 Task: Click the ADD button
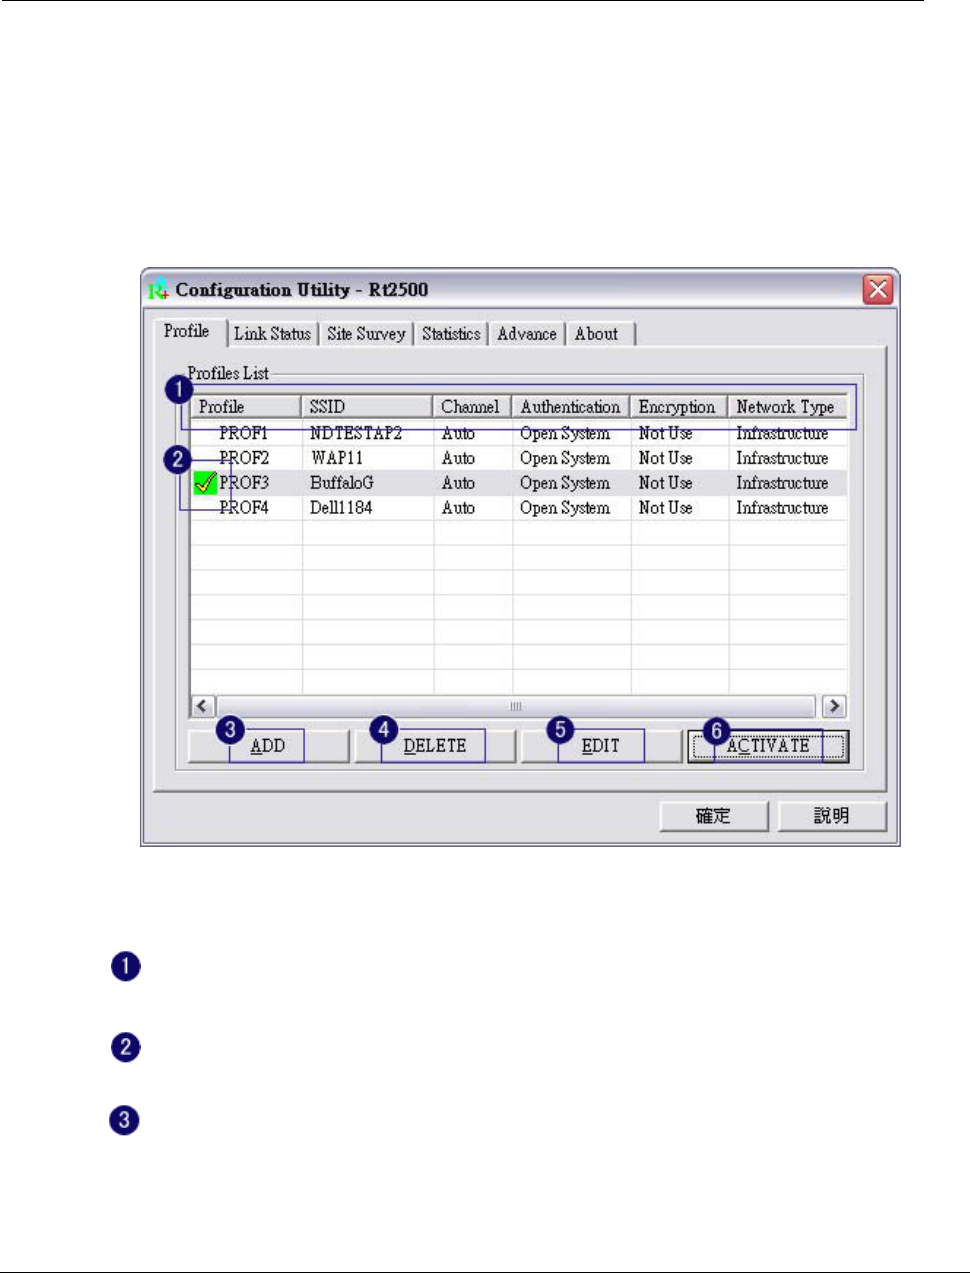coord(268,746)
